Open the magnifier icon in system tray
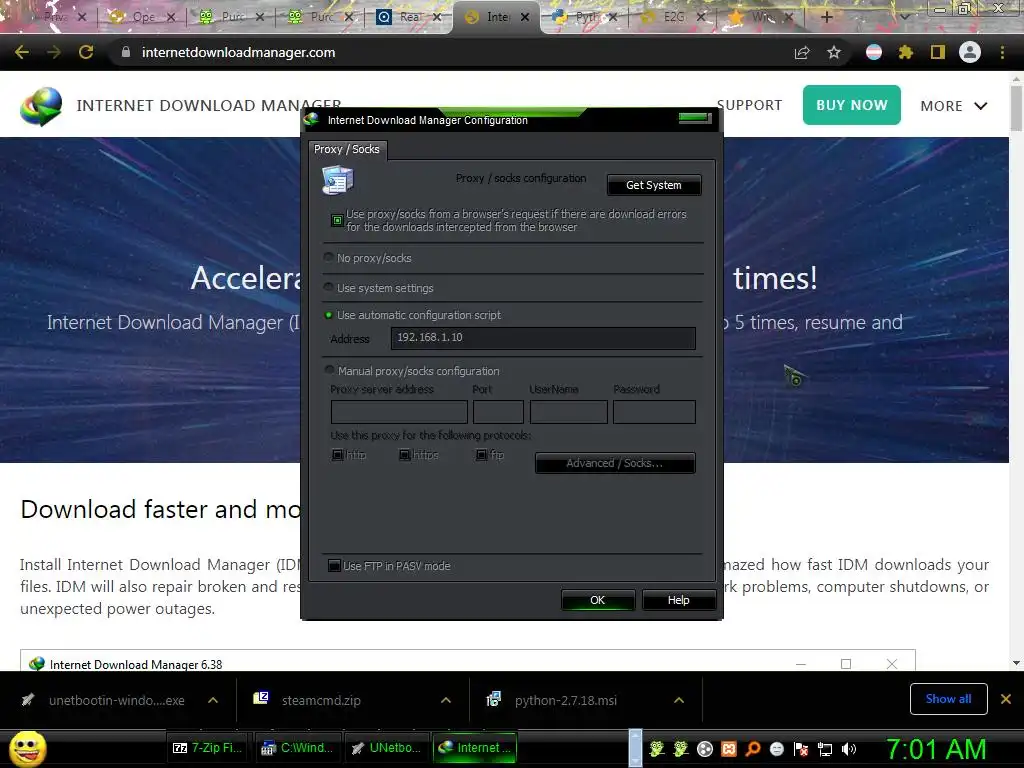The height and width of the screenshot is (768, 1024). [x=753, y=749]
